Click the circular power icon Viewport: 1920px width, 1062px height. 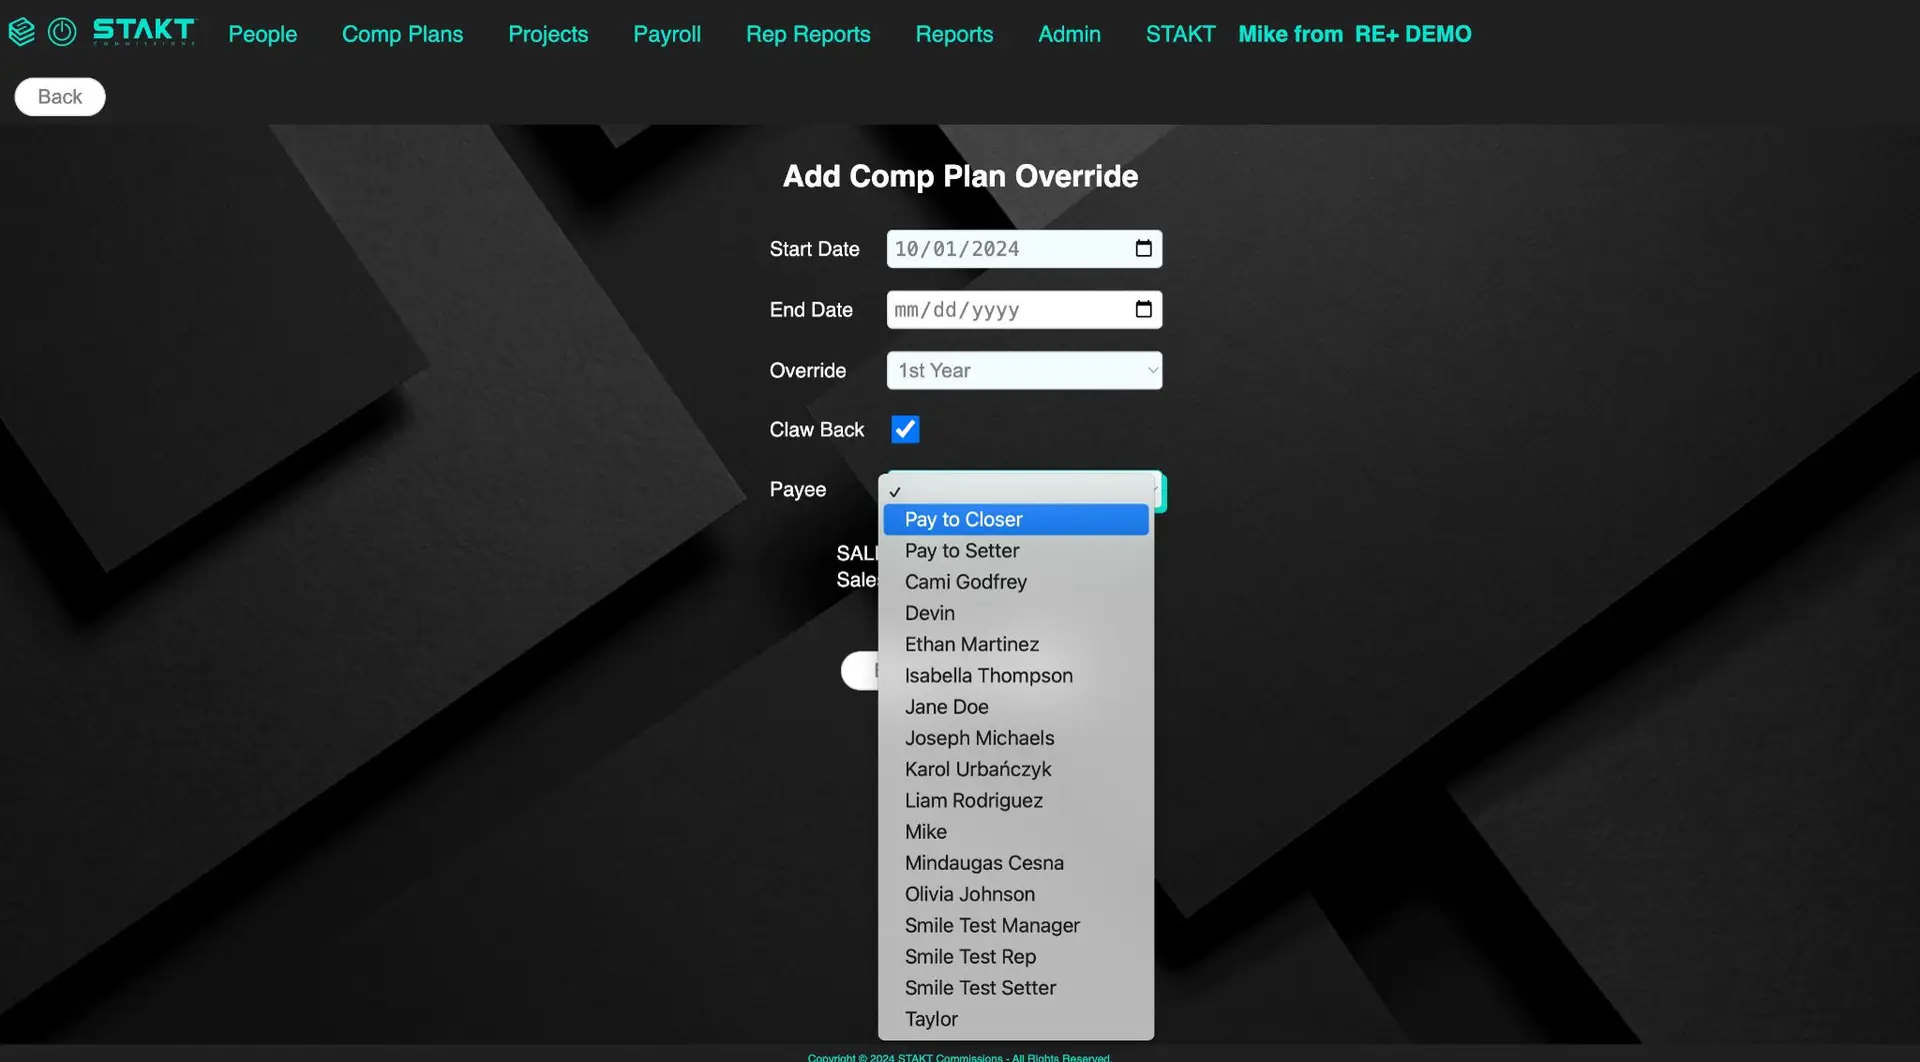[x=62, y=32]
